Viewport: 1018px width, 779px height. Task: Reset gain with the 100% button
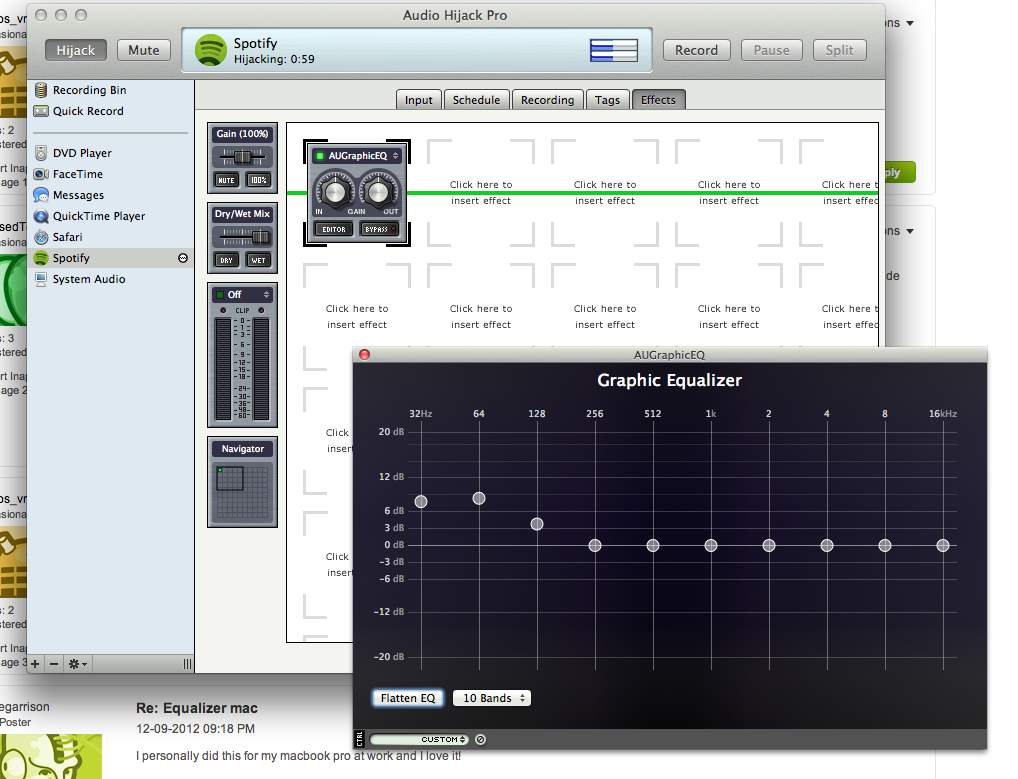[258, 180]
